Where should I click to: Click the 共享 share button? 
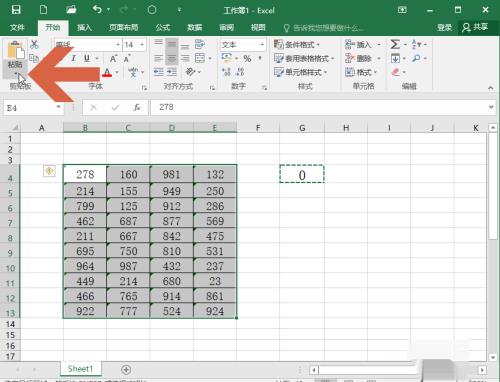[x=475, y=27]
